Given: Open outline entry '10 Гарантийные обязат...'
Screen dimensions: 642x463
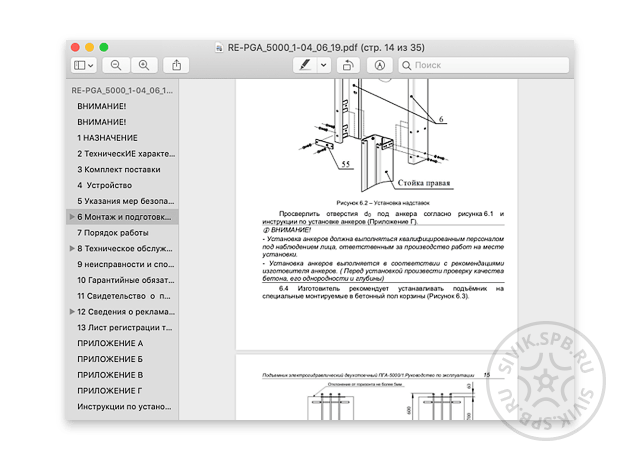Looking at the screenshot, I should click(x=126, y=280).
